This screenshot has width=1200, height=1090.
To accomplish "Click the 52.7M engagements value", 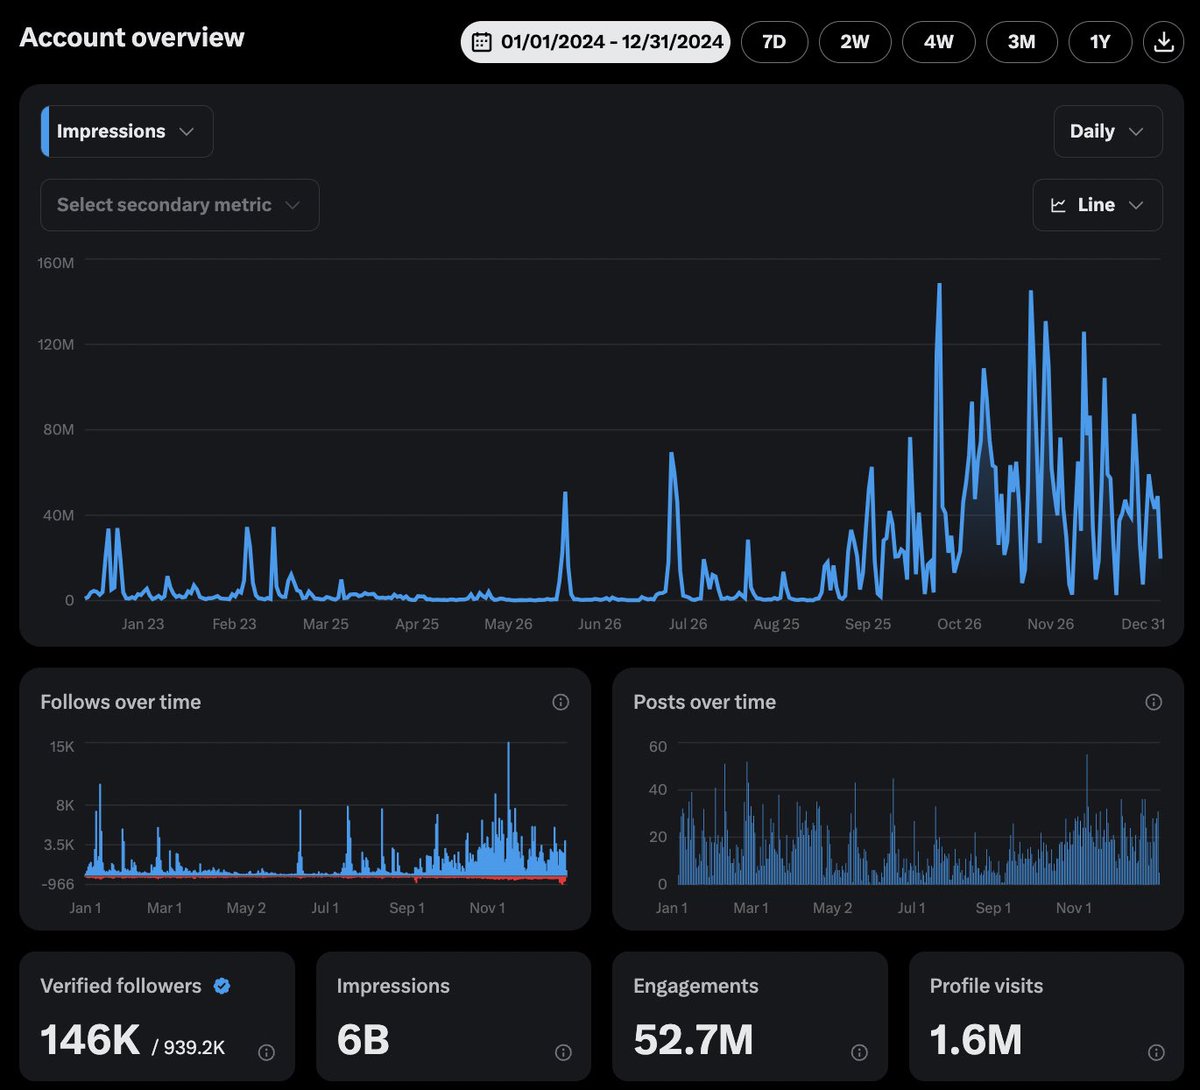I will point(693,1040).
